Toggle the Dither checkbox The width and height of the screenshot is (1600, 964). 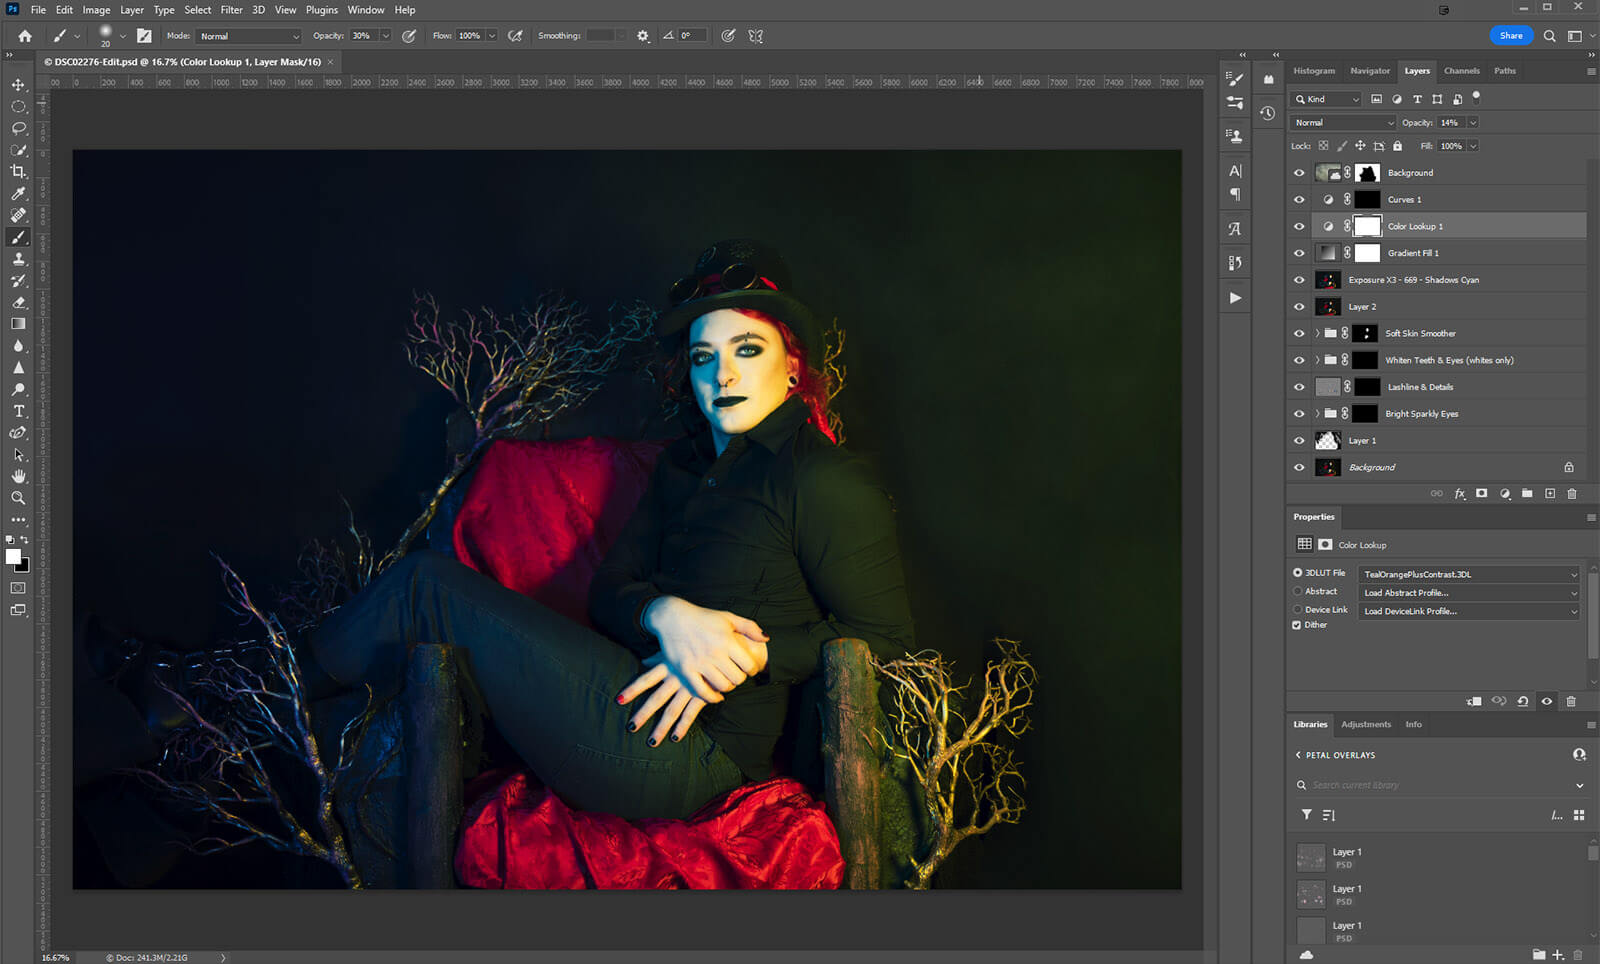pyautogui.click(x=1297, y=625)
